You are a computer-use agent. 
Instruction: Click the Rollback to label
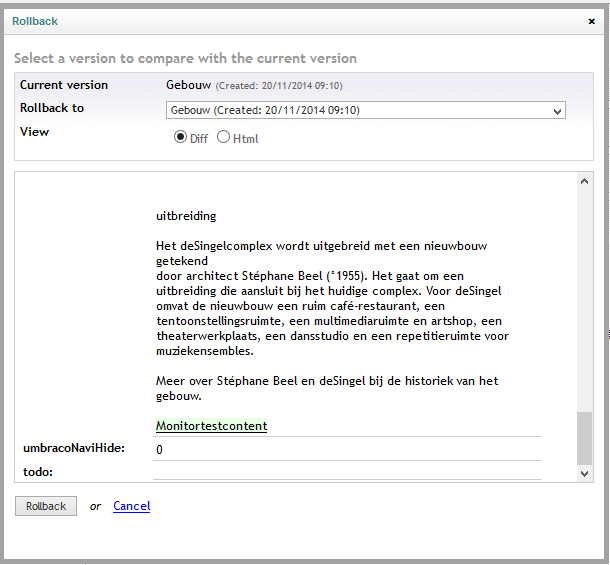point(52,108)
